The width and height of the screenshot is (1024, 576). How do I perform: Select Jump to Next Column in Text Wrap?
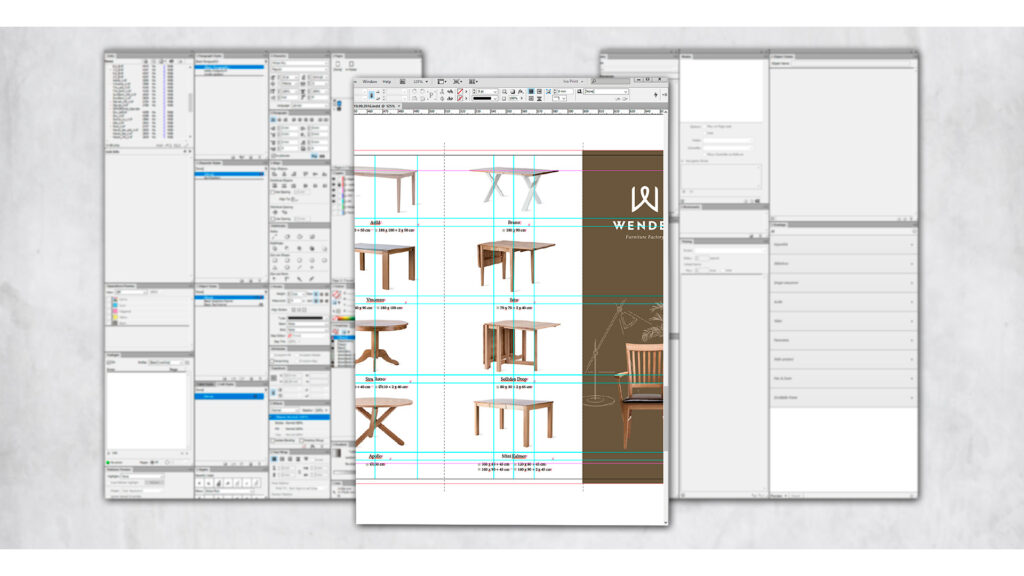(x=306, y=458)
